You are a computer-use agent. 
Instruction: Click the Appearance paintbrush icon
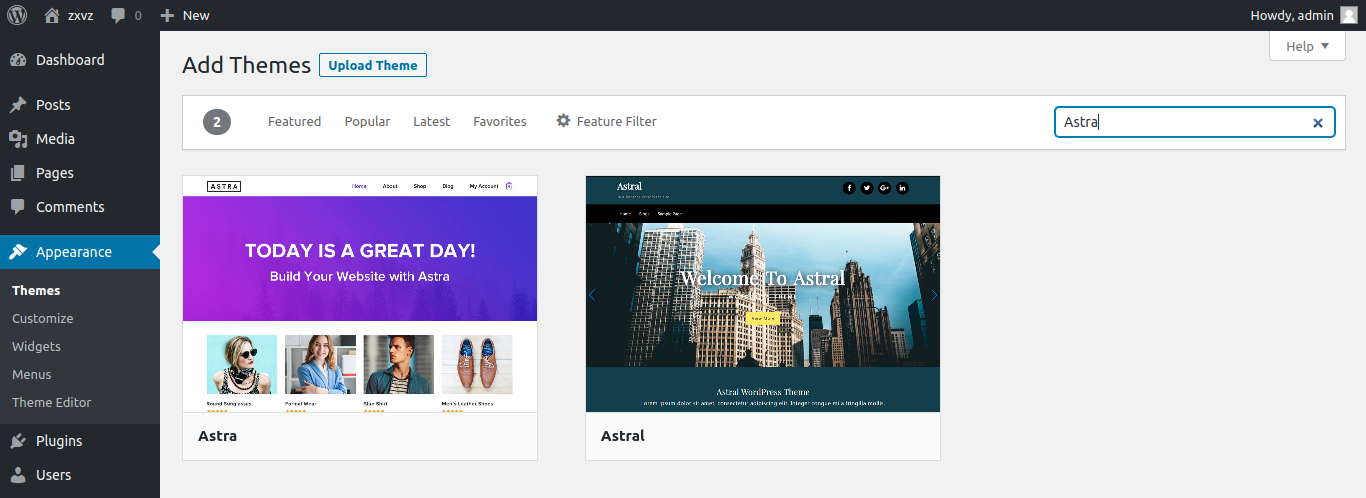click(18, 252)
